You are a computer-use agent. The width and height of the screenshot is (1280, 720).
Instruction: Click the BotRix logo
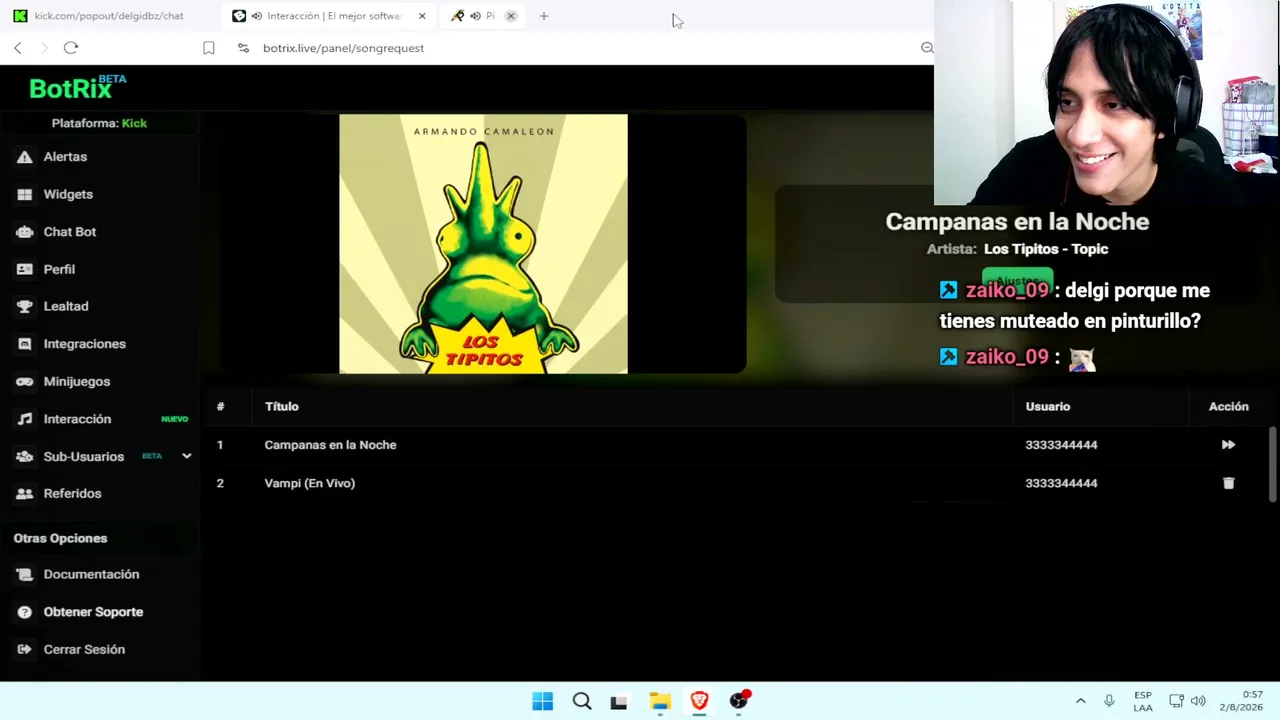(x=77, y=88)
